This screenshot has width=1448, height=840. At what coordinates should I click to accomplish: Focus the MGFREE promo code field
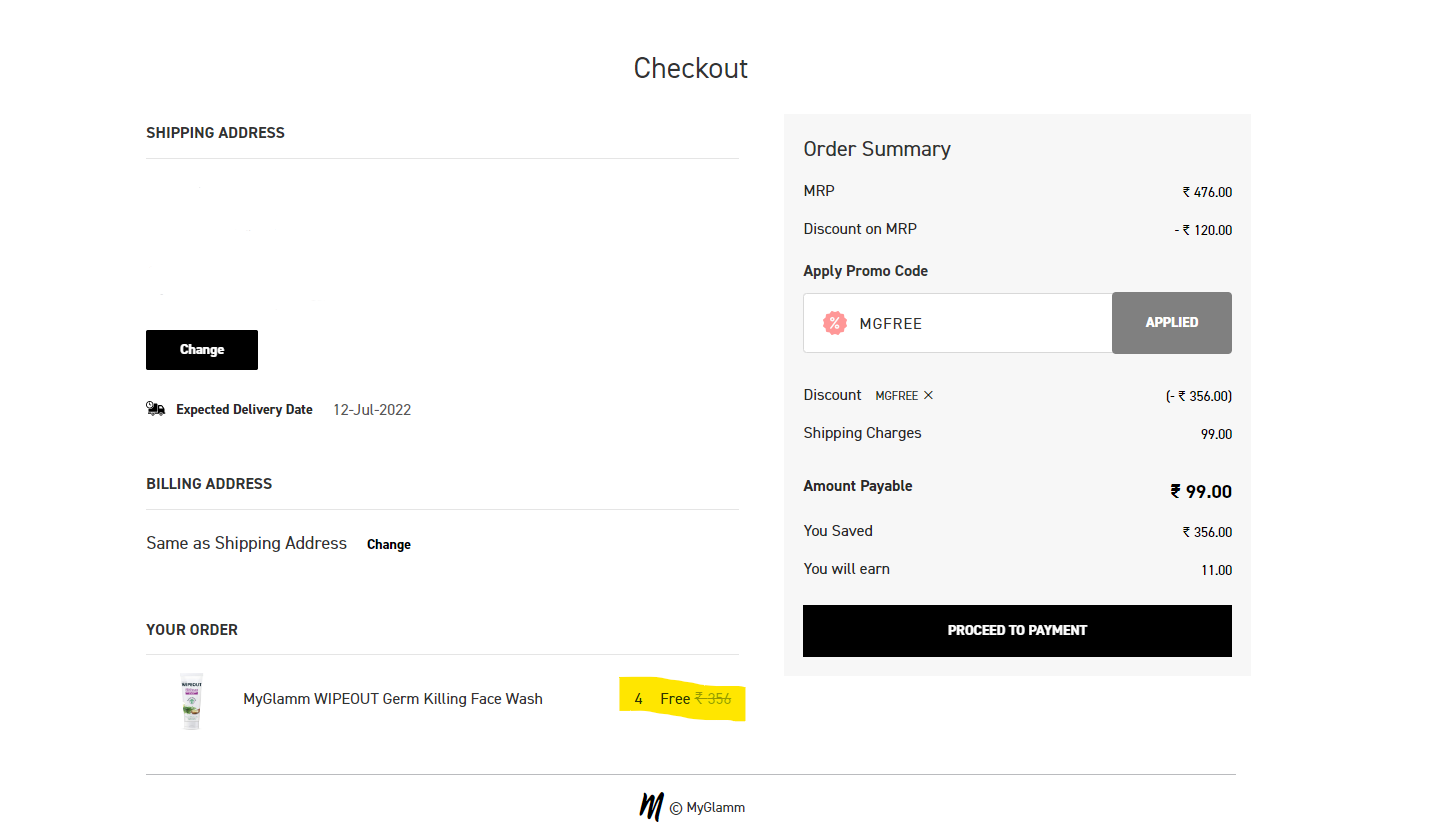coord(958,323)
